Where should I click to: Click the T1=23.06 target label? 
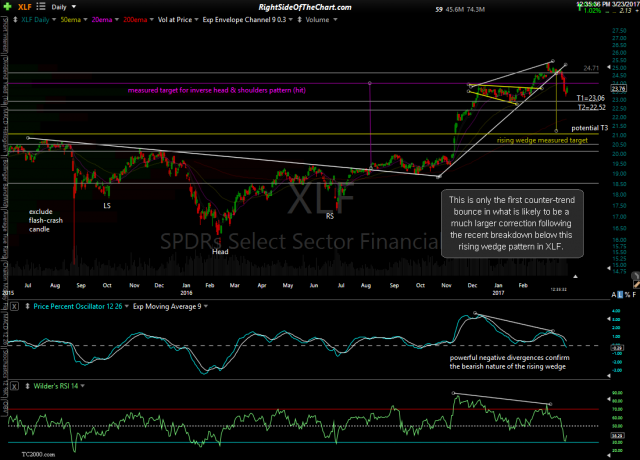591,98
